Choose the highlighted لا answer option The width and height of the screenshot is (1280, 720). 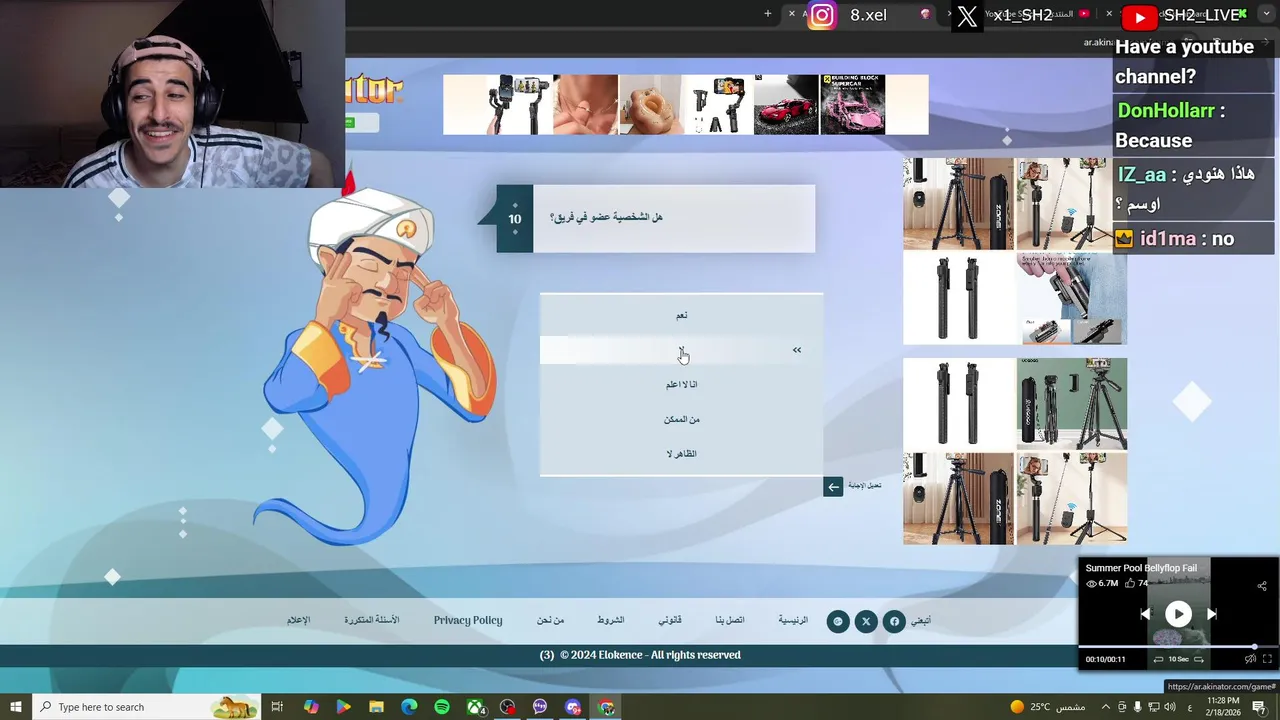point(681,350)
